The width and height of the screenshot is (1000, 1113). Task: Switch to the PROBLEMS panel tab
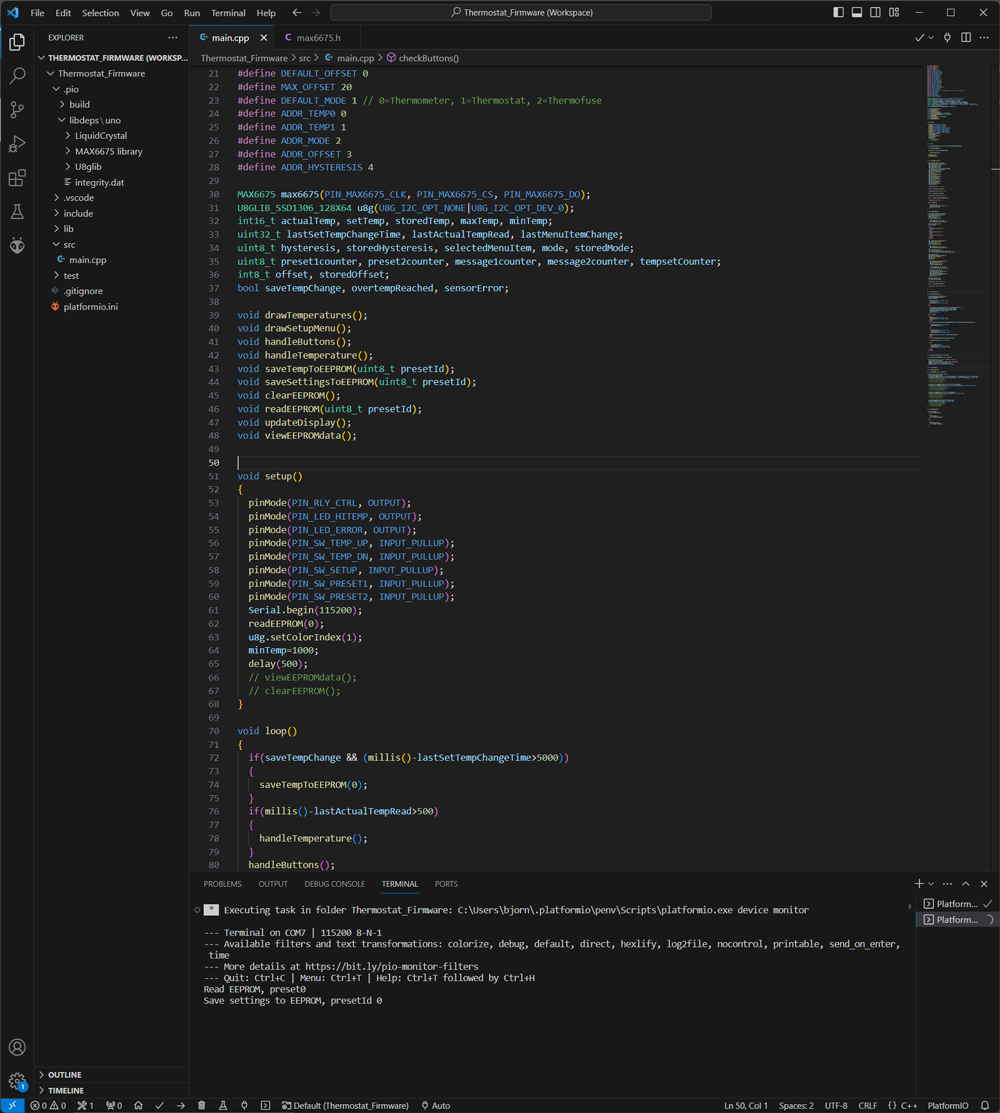(x=222, y=884)
